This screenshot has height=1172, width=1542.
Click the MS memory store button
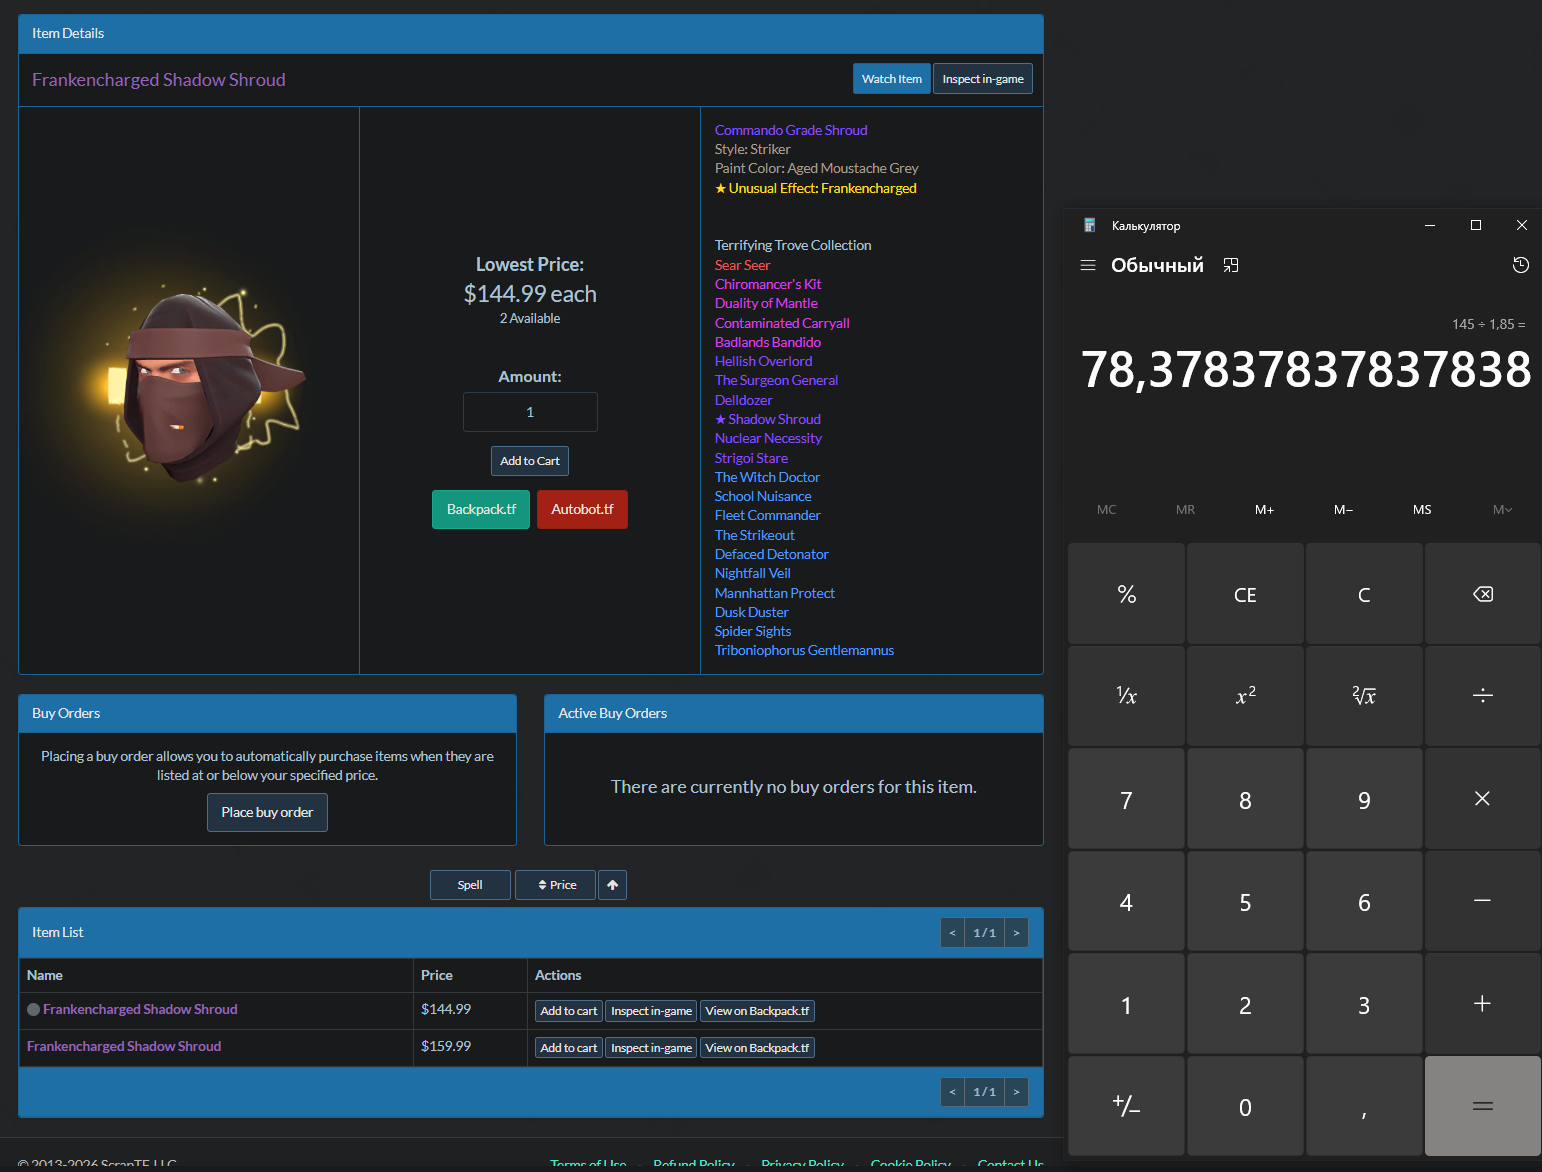tap(1422, 510)
